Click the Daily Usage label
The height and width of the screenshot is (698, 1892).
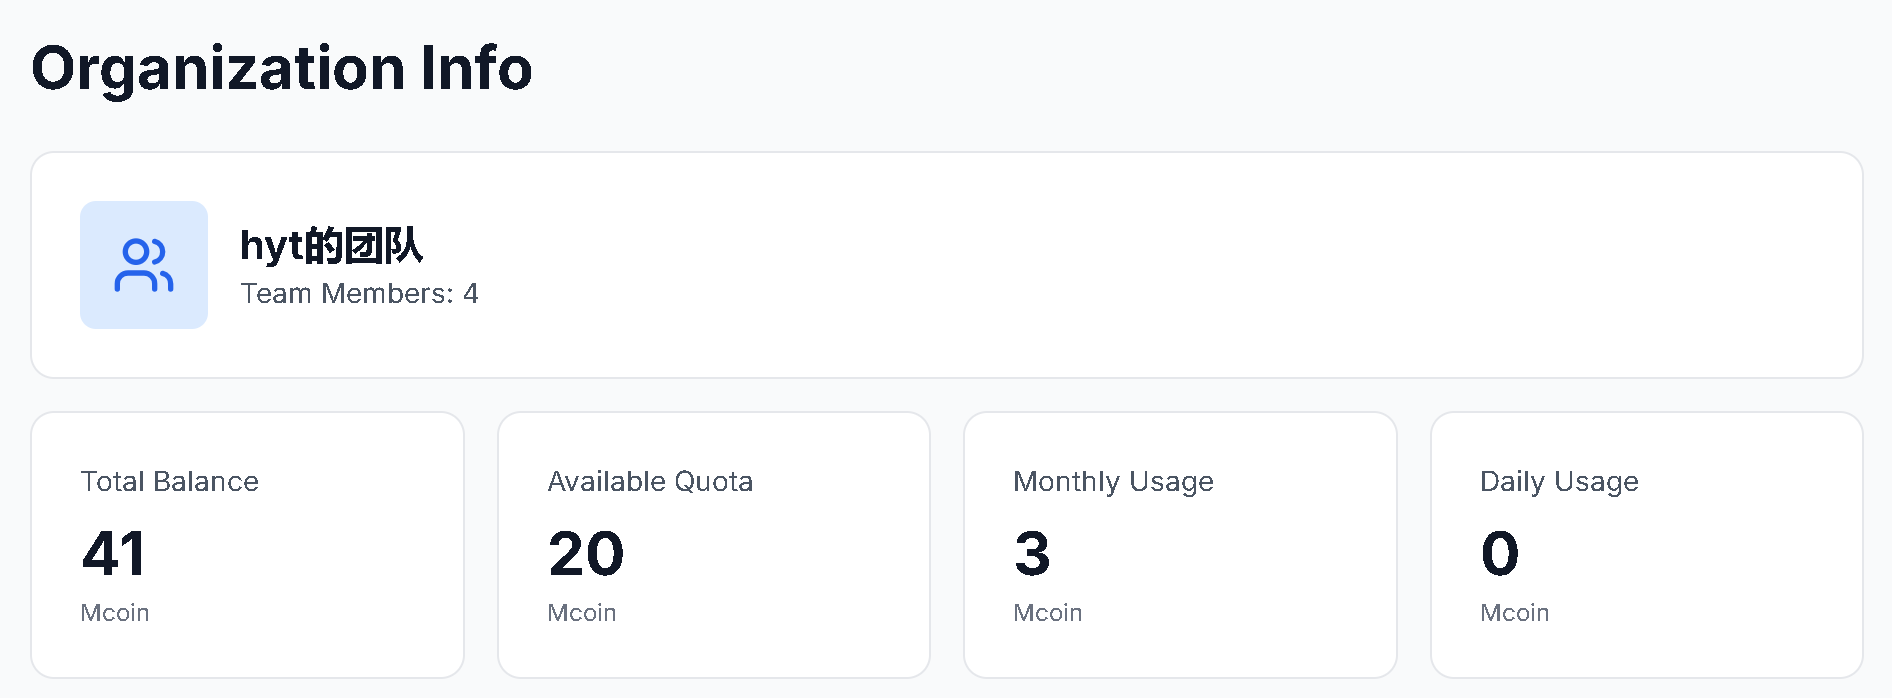[1559, 482]
